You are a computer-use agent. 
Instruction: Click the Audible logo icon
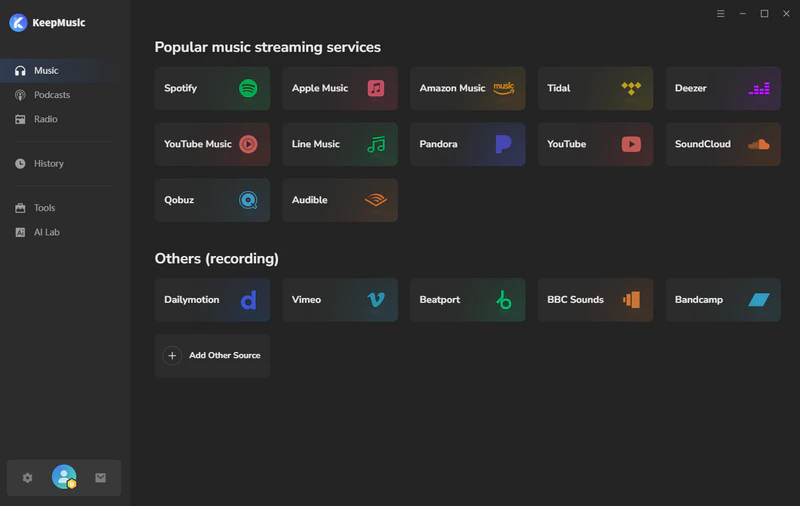(x=376, y=200)
